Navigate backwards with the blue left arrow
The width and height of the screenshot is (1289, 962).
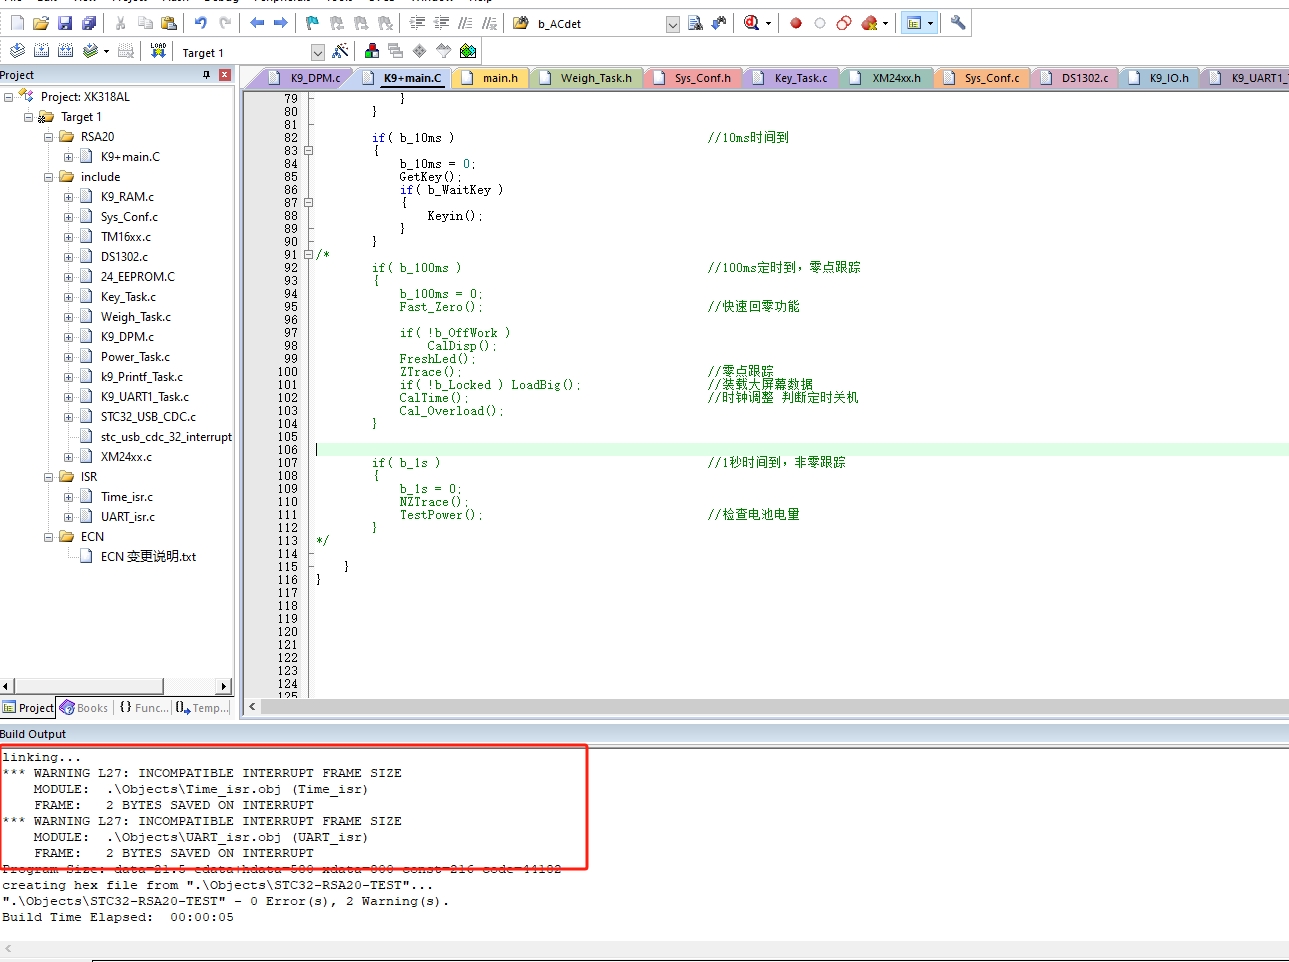click(x=257, y=23)
